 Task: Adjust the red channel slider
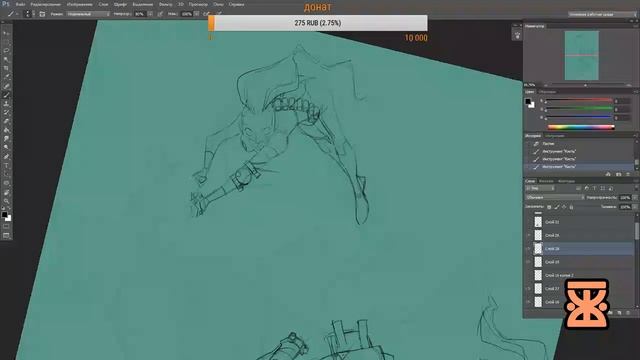pos(579,100)
